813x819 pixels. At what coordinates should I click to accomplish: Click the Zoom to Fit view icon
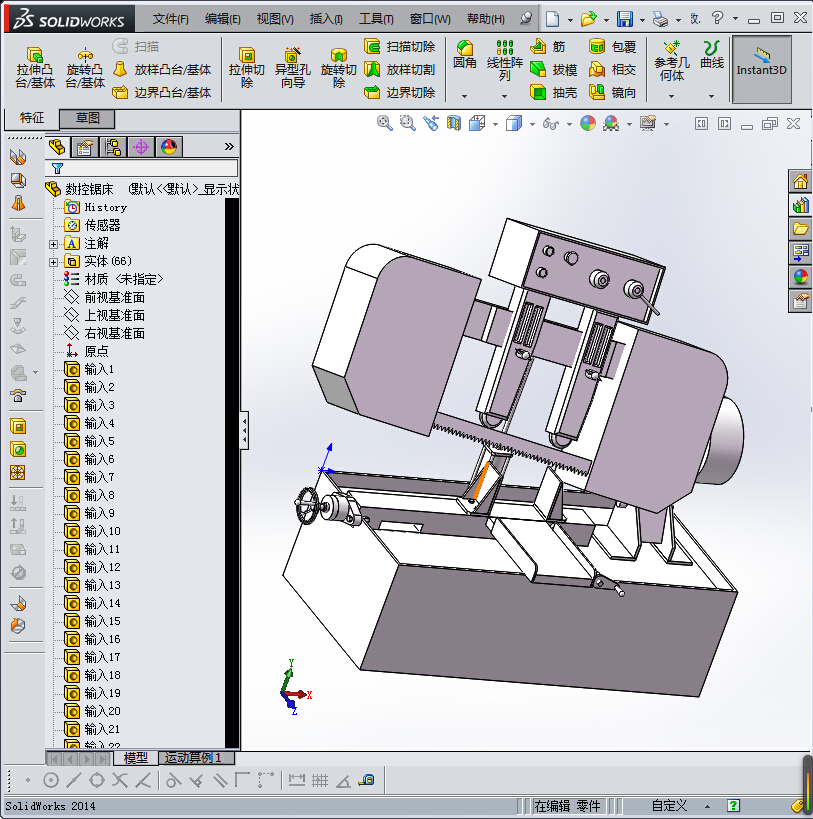384,123
